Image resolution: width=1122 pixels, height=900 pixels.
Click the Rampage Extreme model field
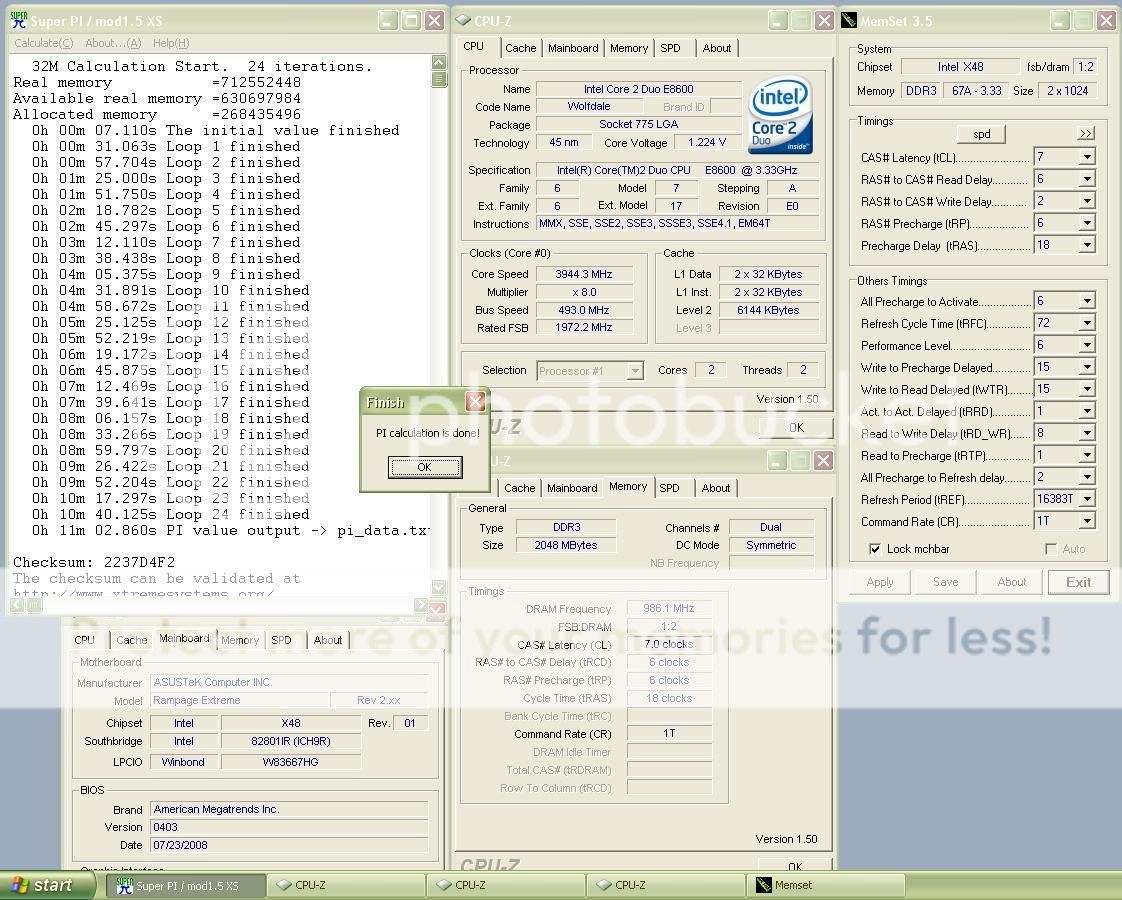pos(239,700)
